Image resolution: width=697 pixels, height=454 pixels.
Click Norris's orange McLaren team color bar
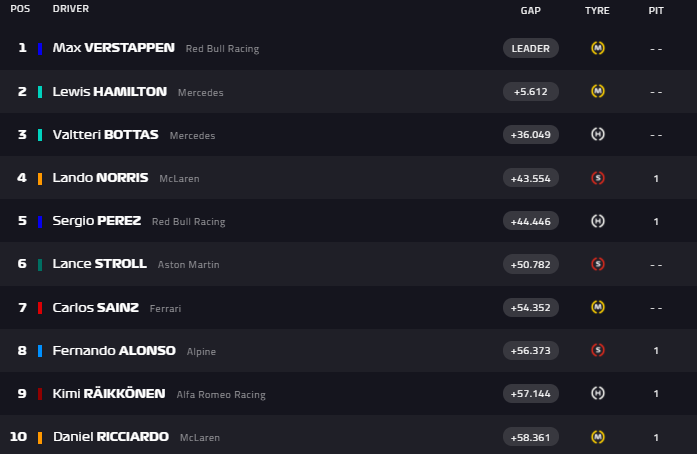(x=39, y=178)
